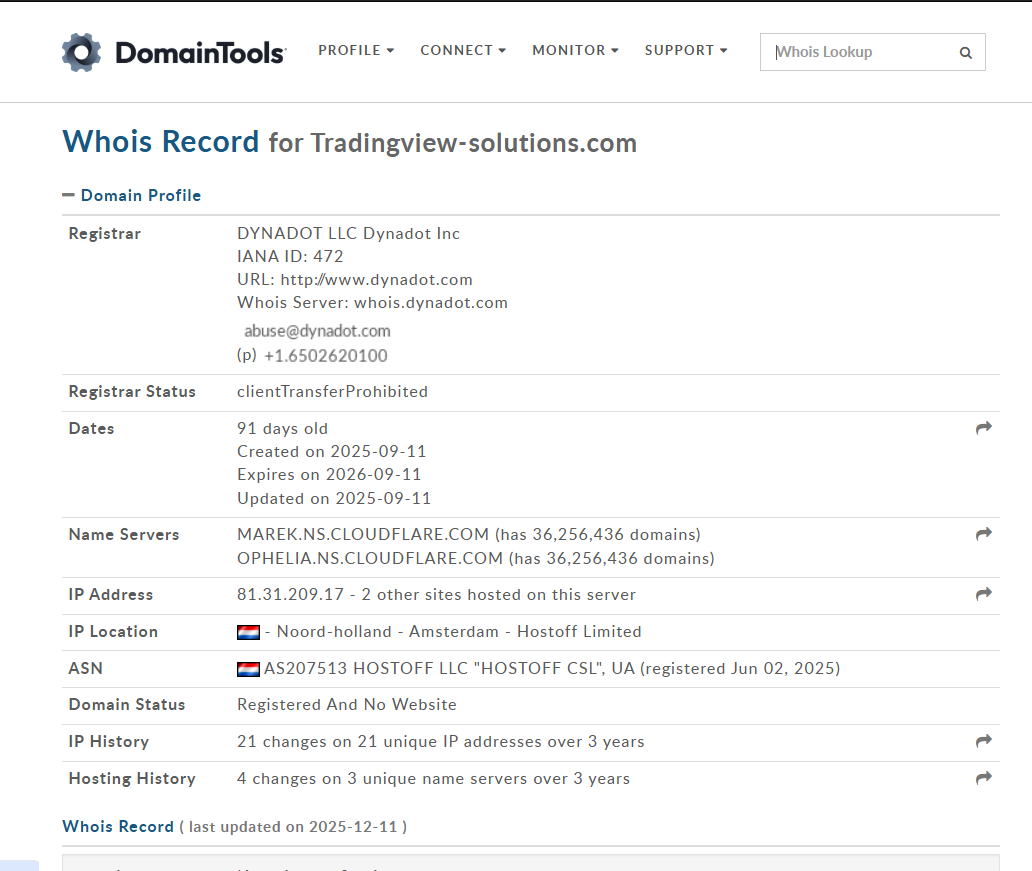The width and height of the screenshot is (1032, 871).
Task: Click the Whois Record last updated link
Action: (x=118, y=826)
